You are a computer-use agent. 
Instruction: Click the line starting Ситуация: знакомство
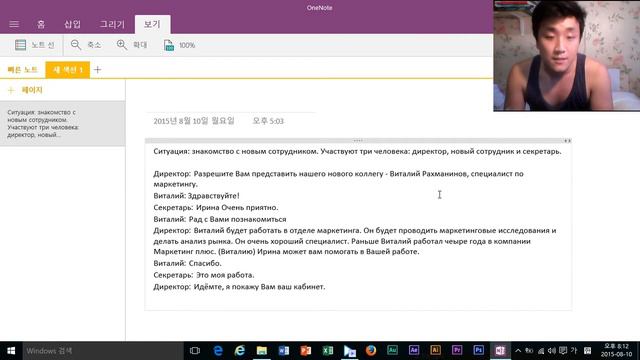pos(358,151)
